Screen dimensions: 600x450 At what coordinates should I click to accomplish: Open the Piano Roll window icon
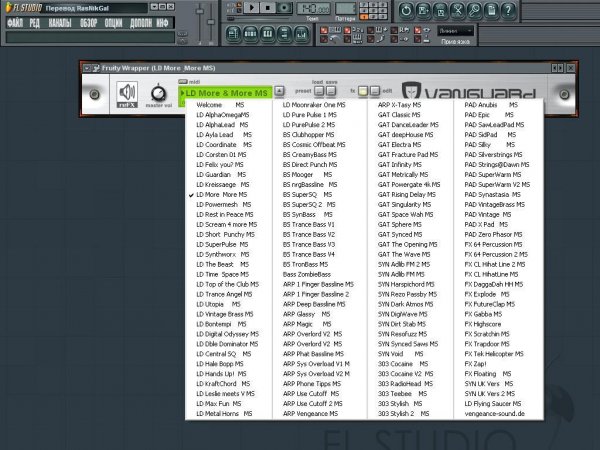[267, 34]
